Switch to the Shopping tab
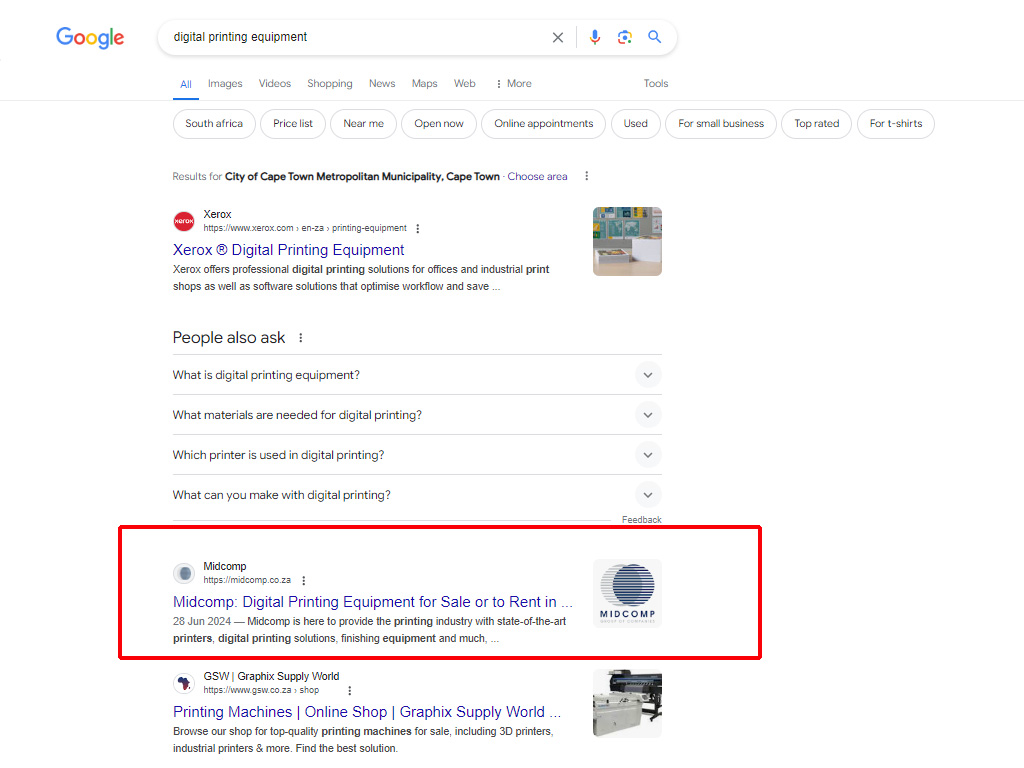This screenshot has height=768, width=1024. [x=329, y=84]
